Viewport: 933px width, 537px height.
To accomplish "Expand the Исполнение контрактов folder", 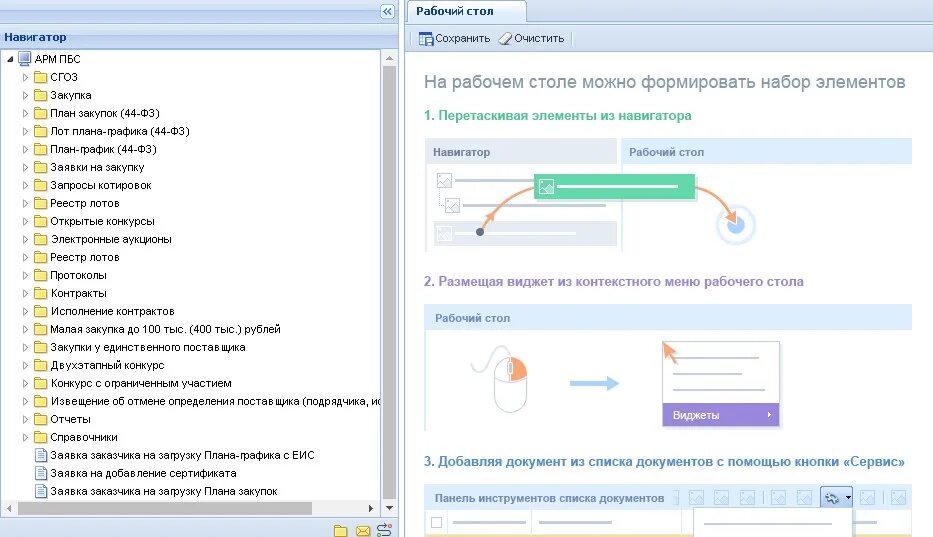I will [25, 311].
